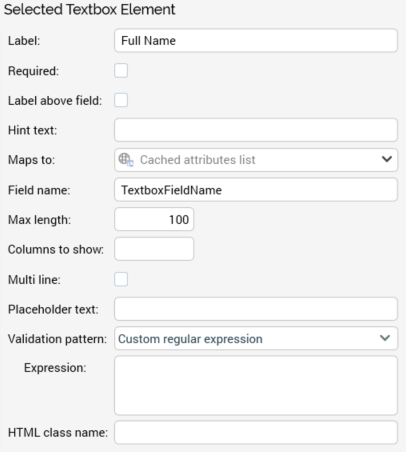Expand Cached attributes list dropdown arrow
This screenshot has width=406, height=452.
[x=387, y=159]
